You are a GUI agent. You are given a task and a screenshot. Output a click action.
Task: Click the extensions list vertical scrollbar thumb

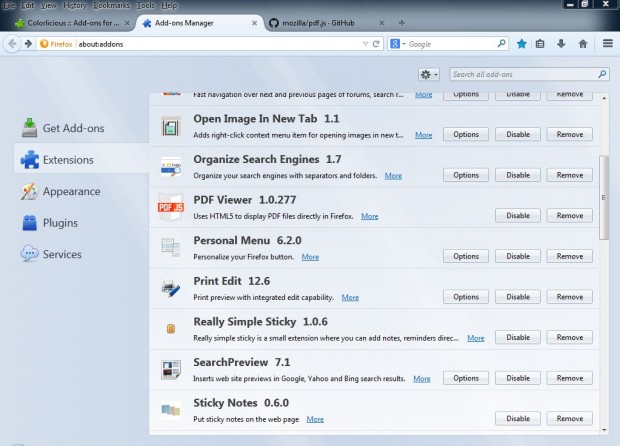(x=604, y=197)
